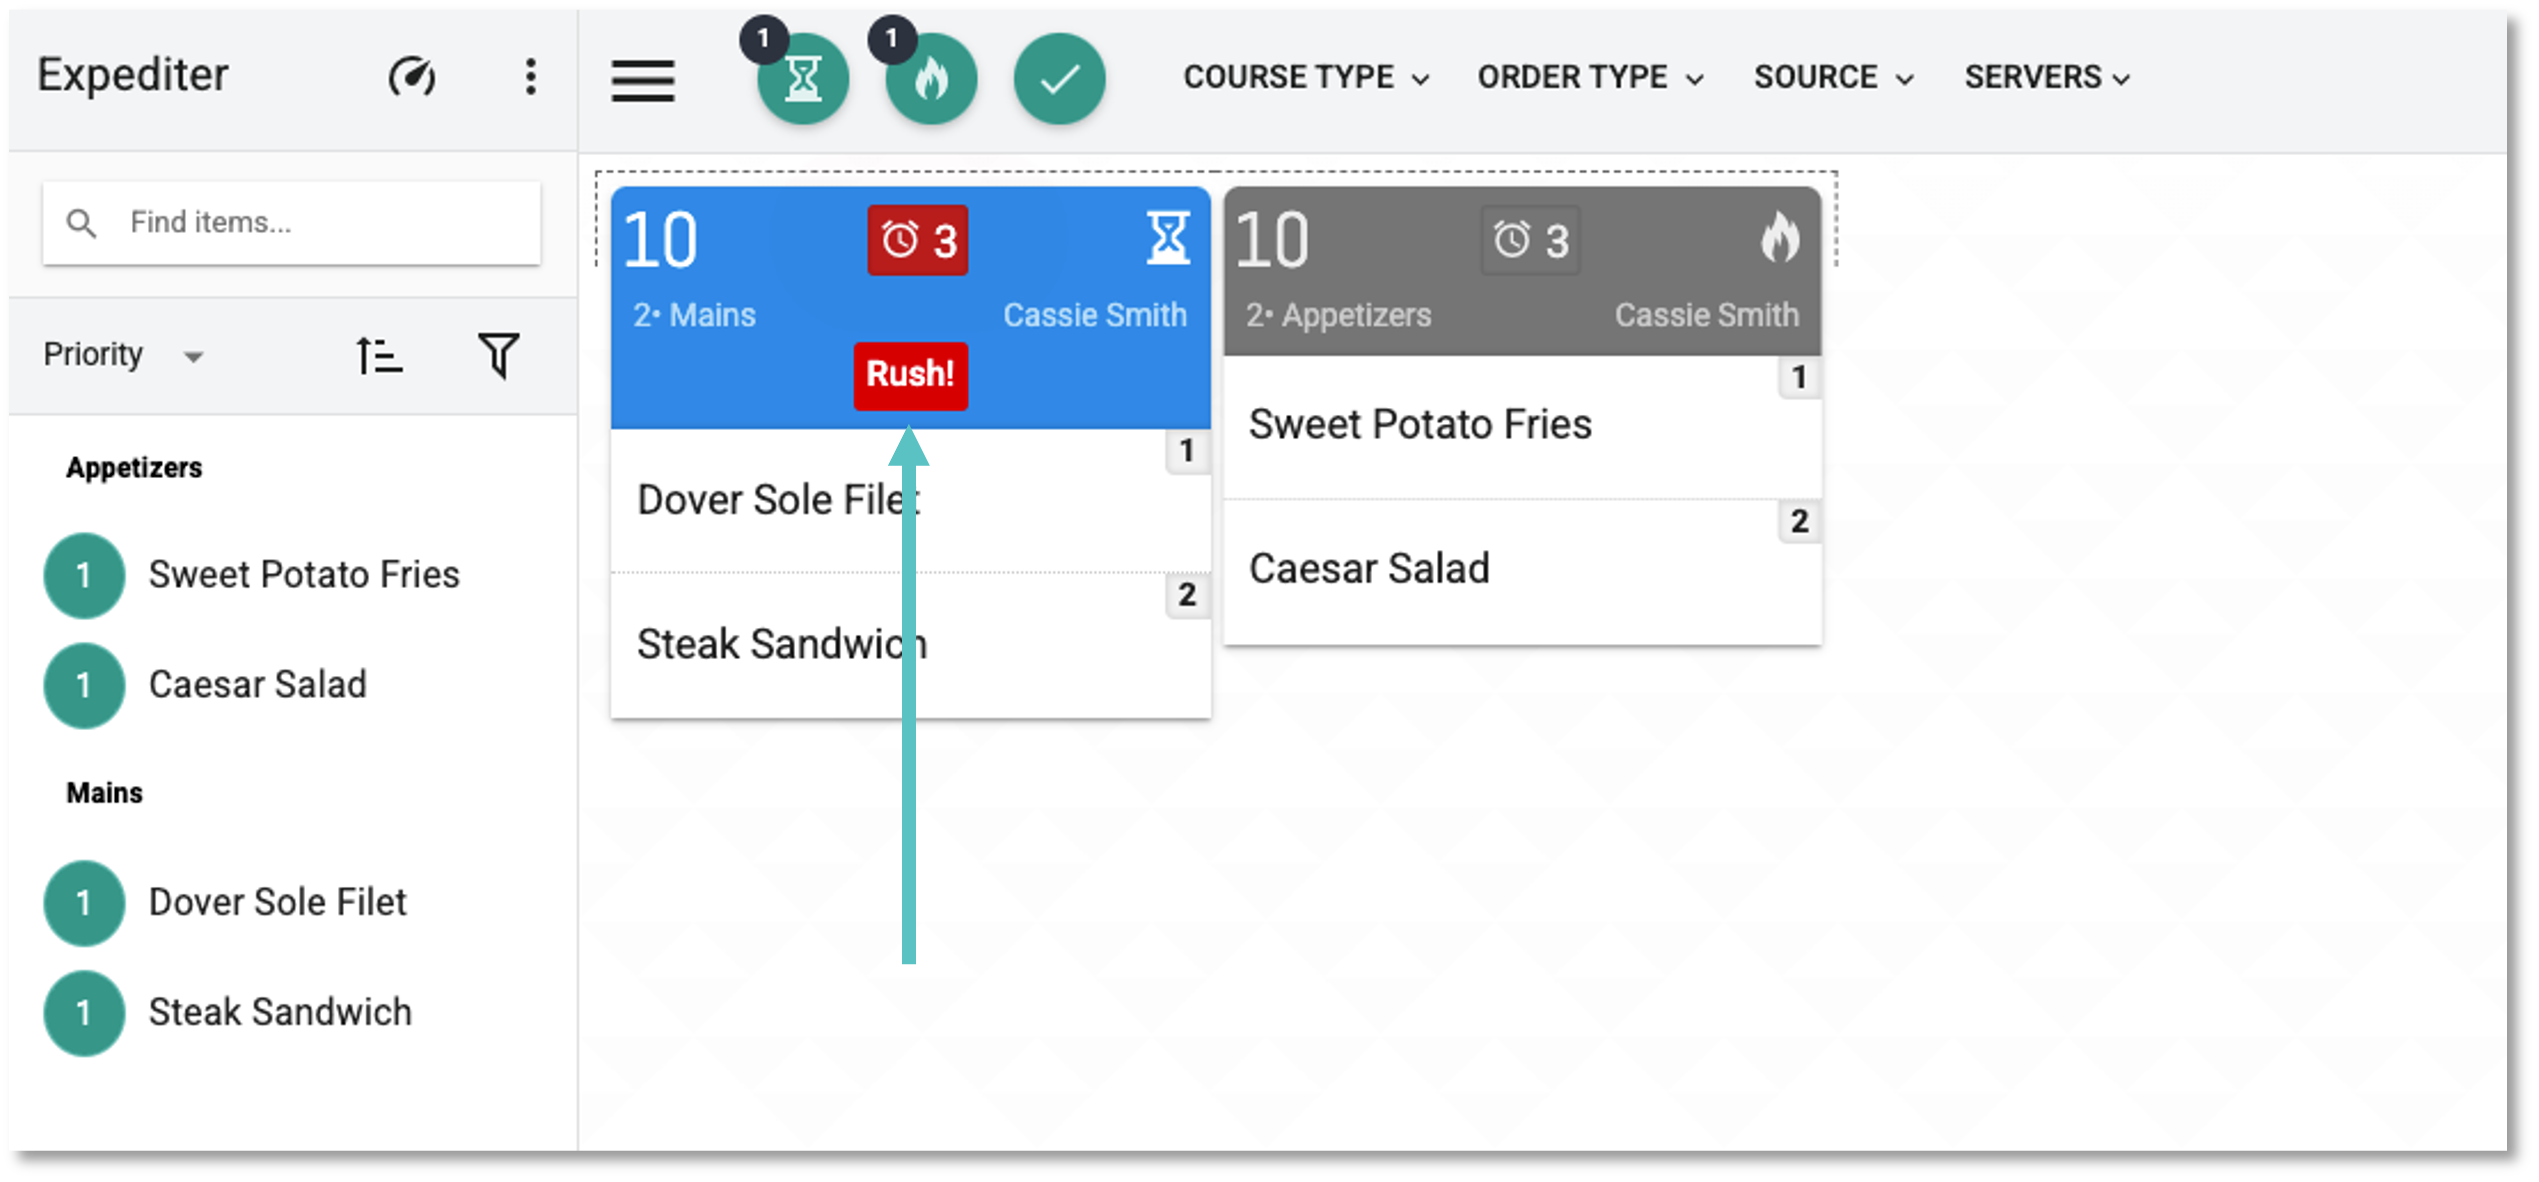Click the flame icon on Appetizers ticket
This screenshot has width=2539, height=1182.
click(1780, 238)
